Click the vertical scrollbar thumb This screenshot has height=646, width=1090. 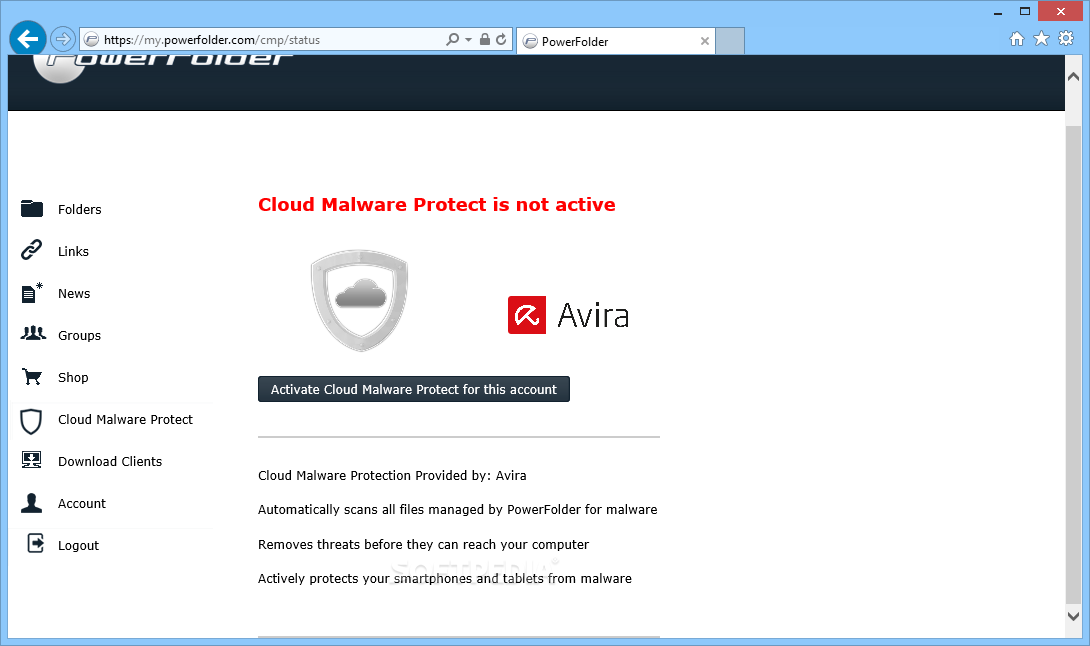[1073, 365]
